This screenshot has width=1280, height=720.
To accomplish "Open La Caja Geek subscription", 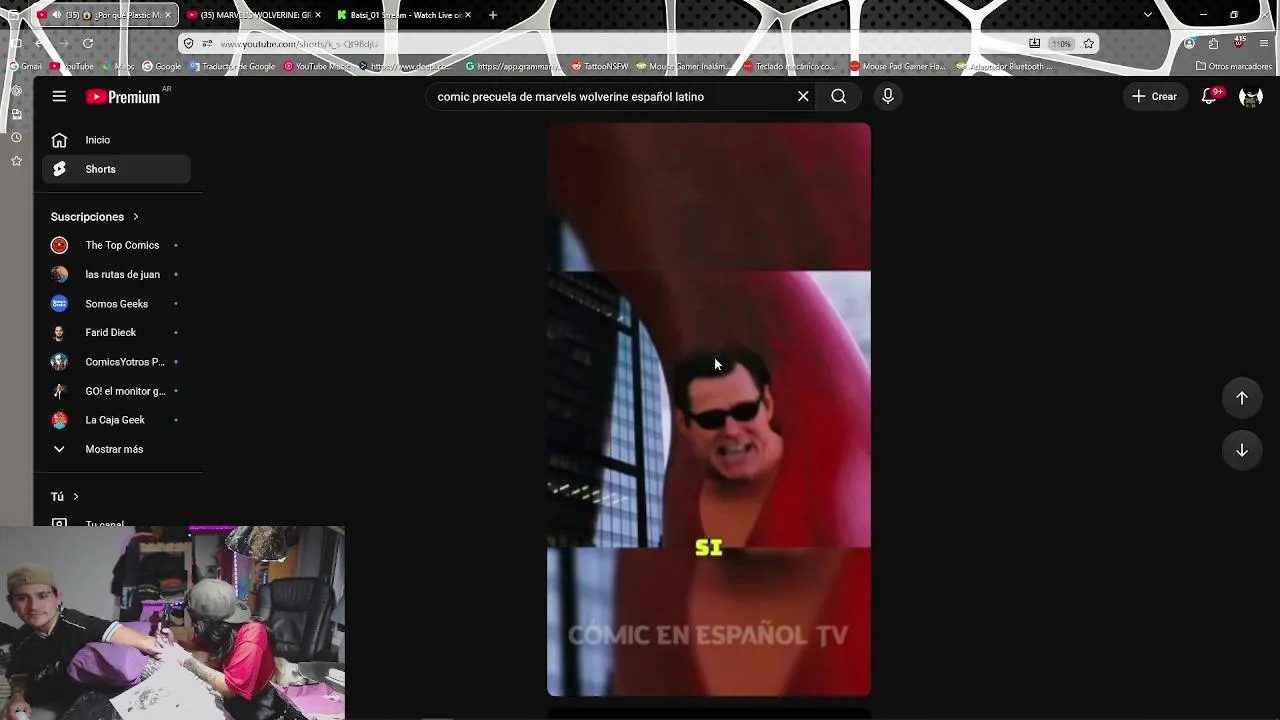I will coord(116,420).
